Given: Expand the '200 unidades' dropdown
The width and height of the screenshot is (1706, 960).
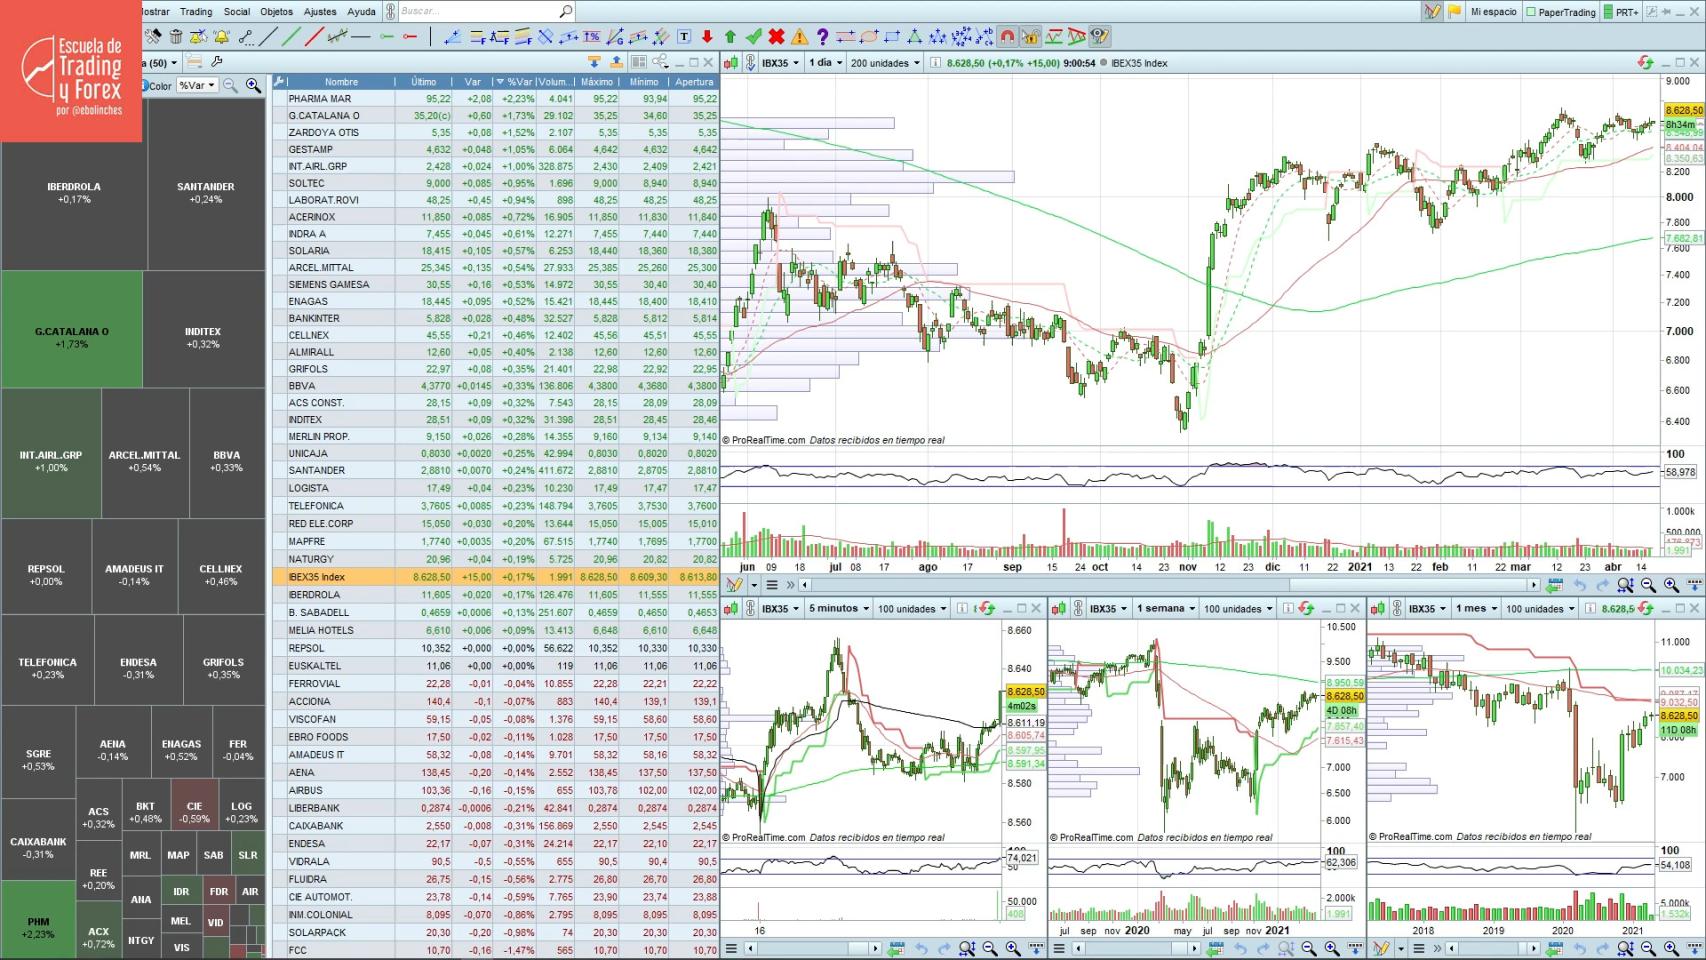Looking at the screenshot, I should click(x=885, y=63).
